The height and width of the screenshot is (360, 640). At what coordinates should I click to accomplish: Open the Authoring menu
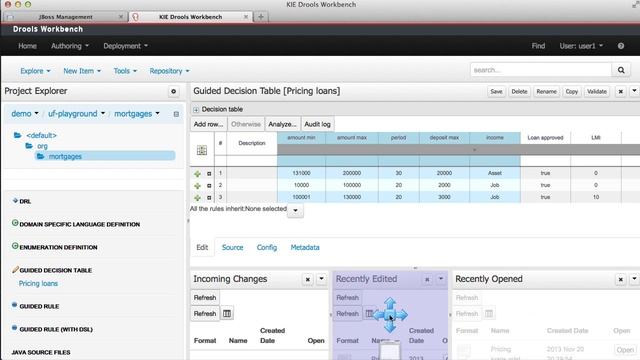point(70,46)
